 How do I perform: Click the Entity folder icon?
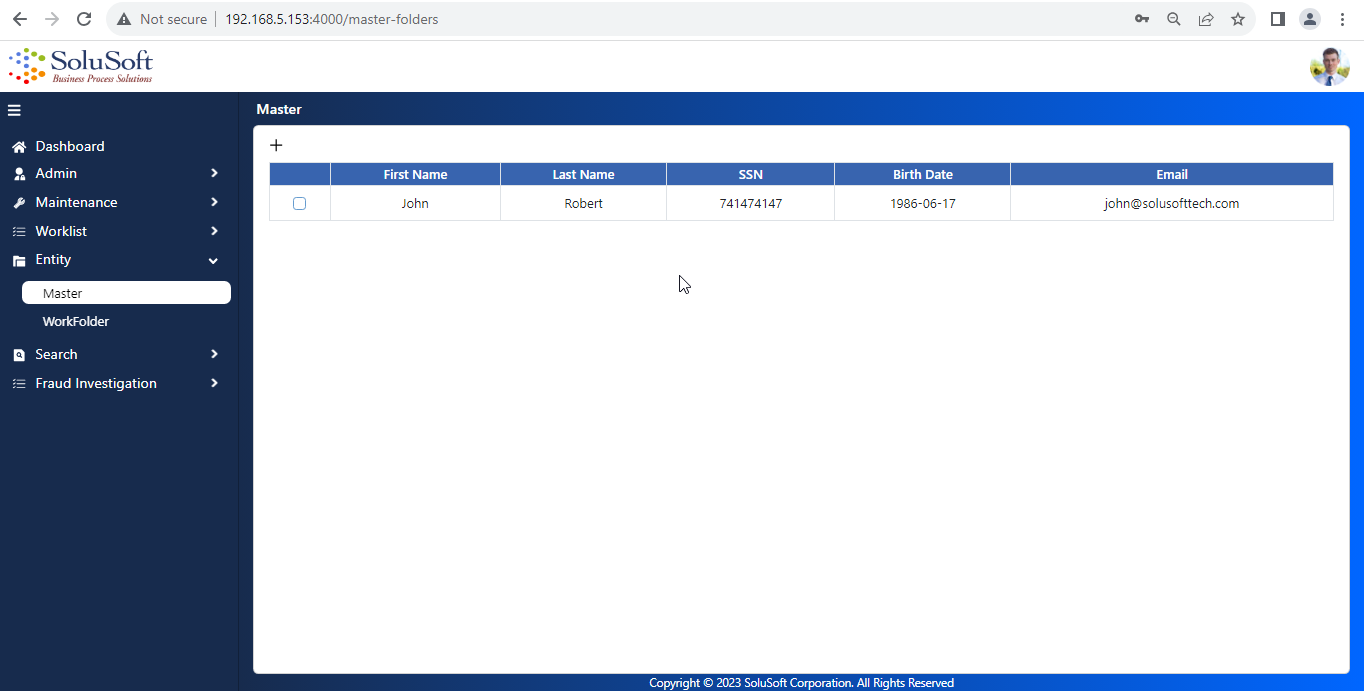(18, 260)
